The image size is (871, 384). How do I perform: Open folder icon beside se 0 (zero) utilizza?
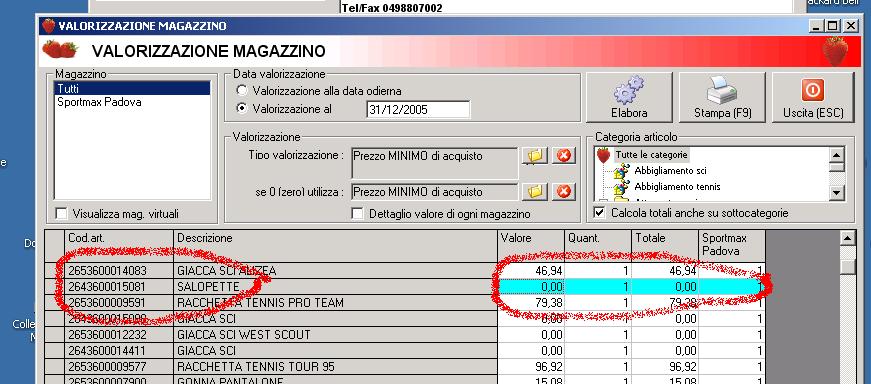[x=535, y=192]
